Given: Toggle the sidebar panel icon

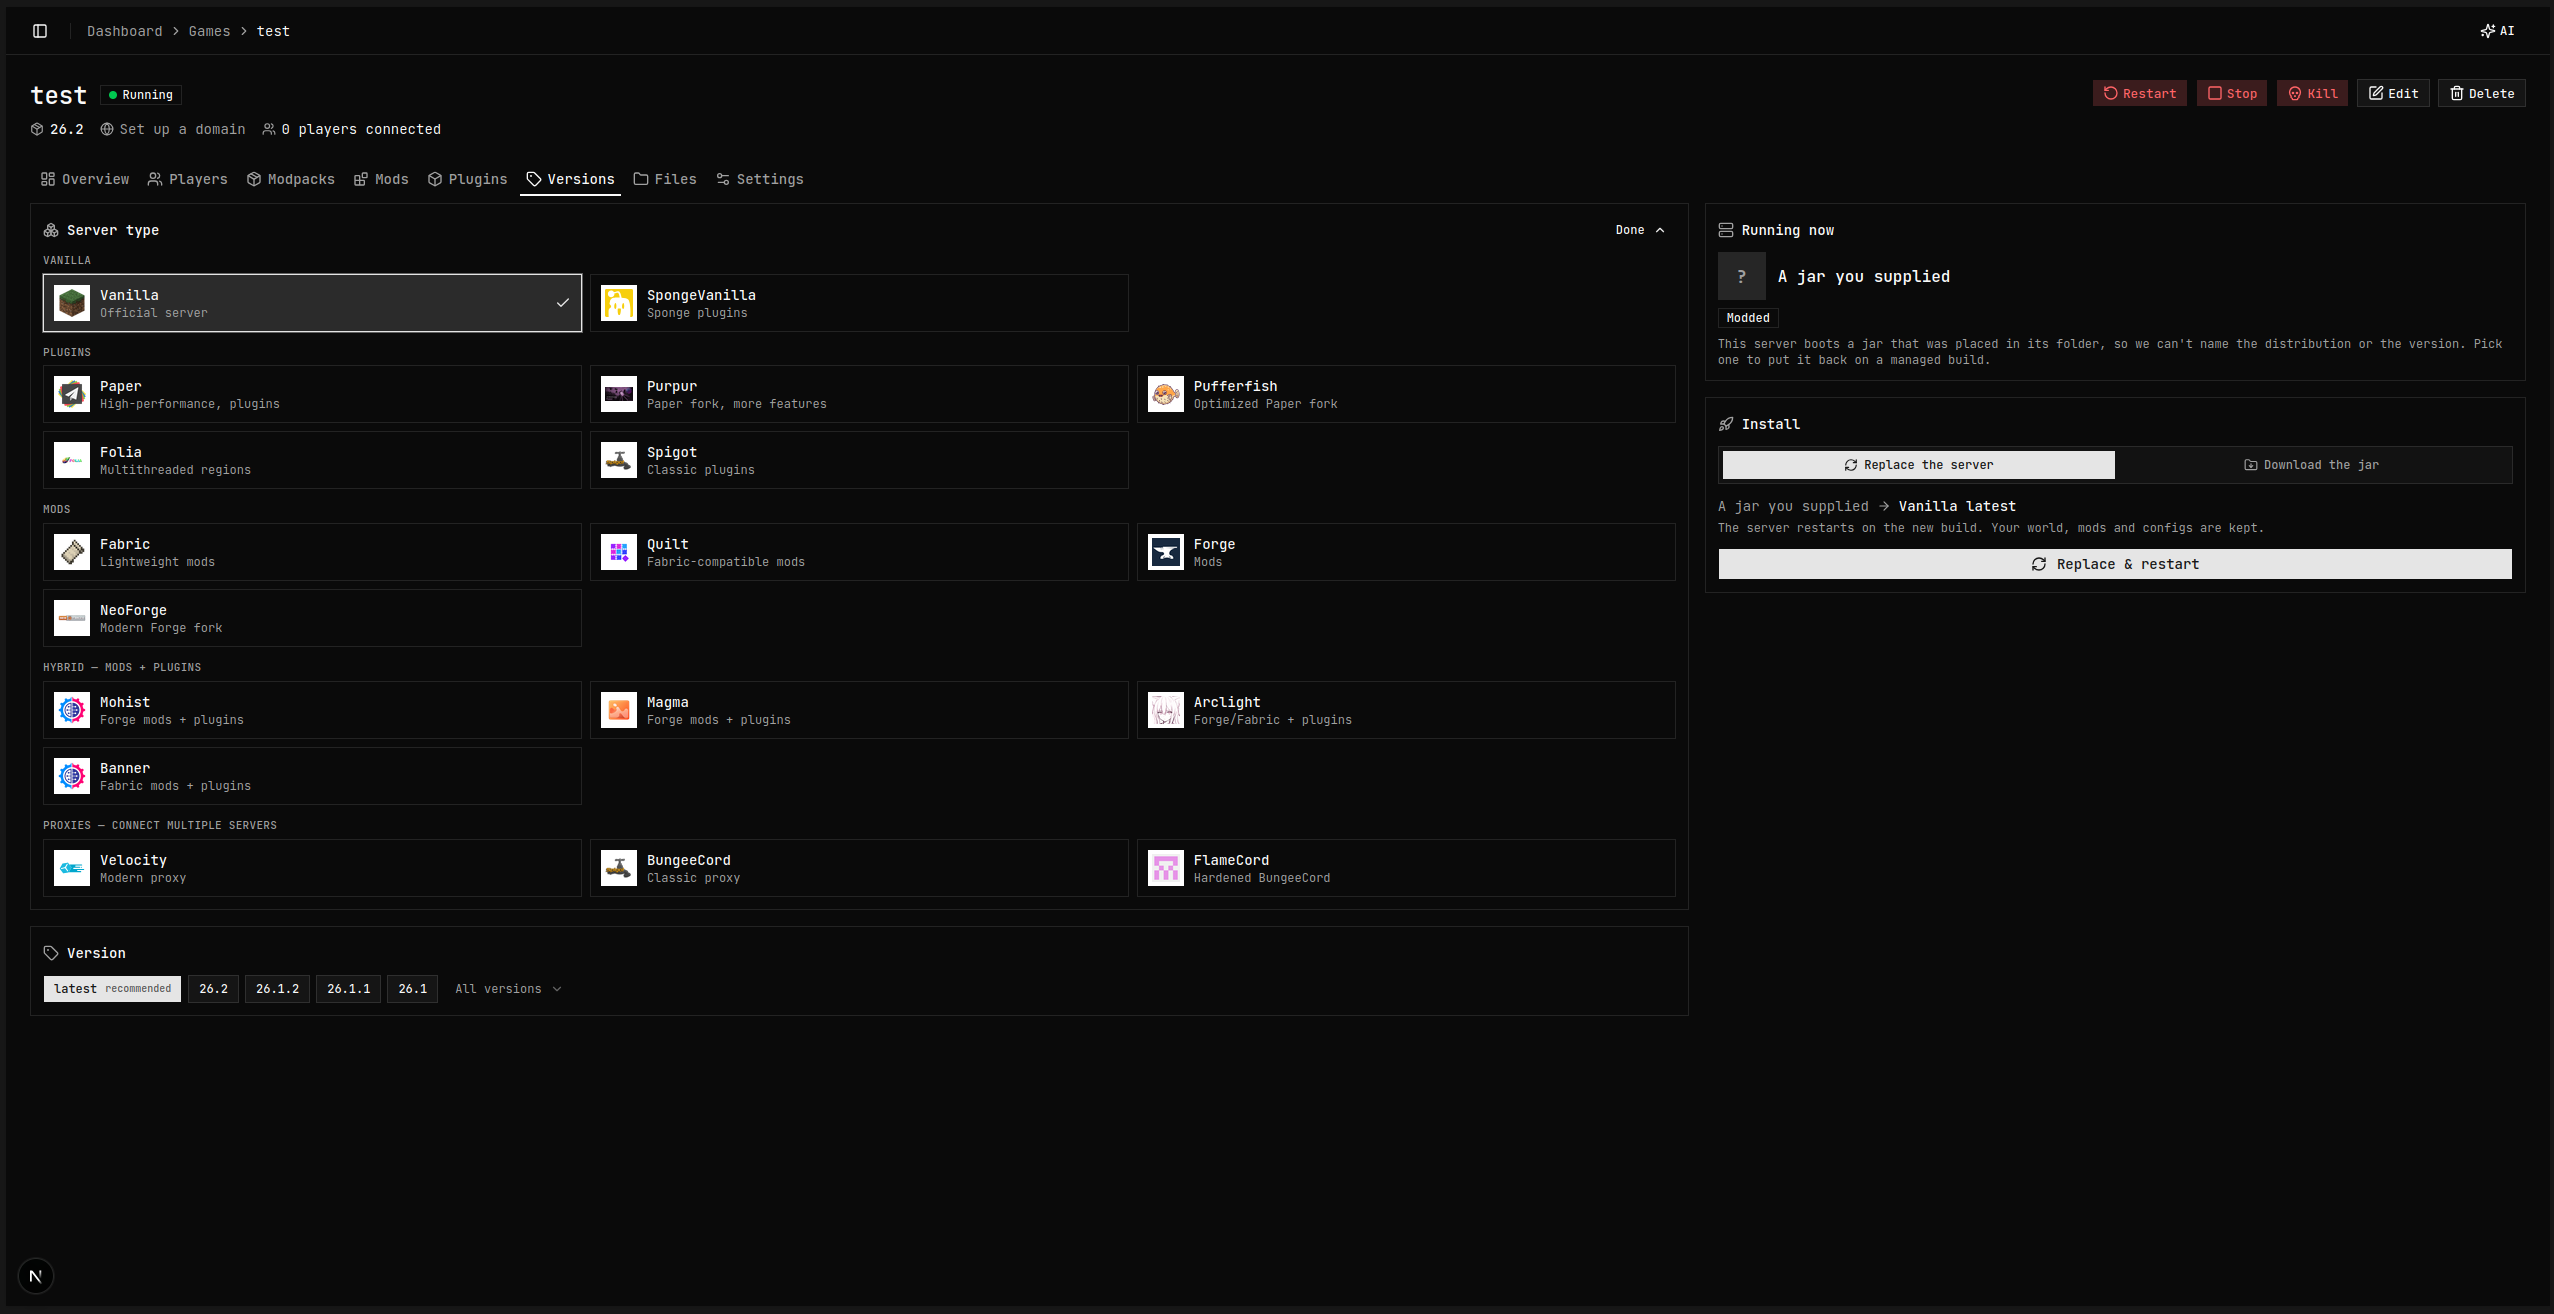Looking at the screenshot, I should [40, 31].
